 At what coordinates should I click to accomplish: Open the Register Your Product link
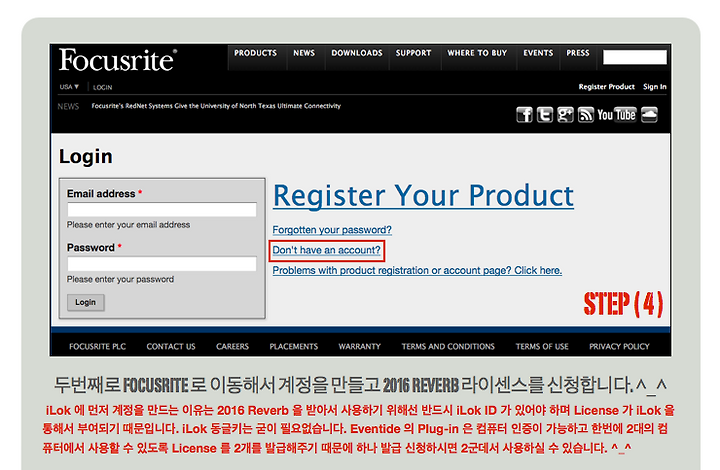pos(423,196)
